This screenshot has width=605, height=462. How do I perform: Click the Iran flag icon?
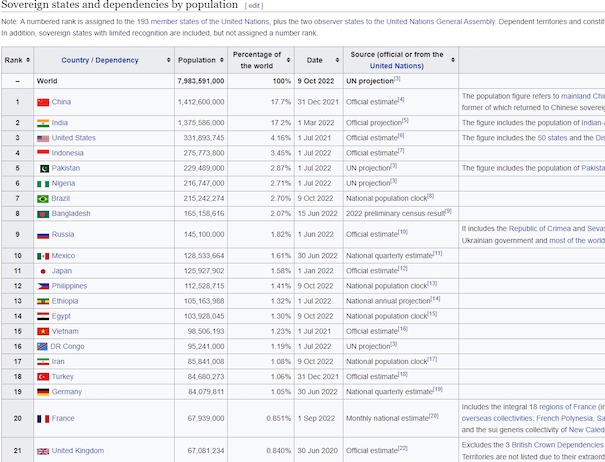43,362
